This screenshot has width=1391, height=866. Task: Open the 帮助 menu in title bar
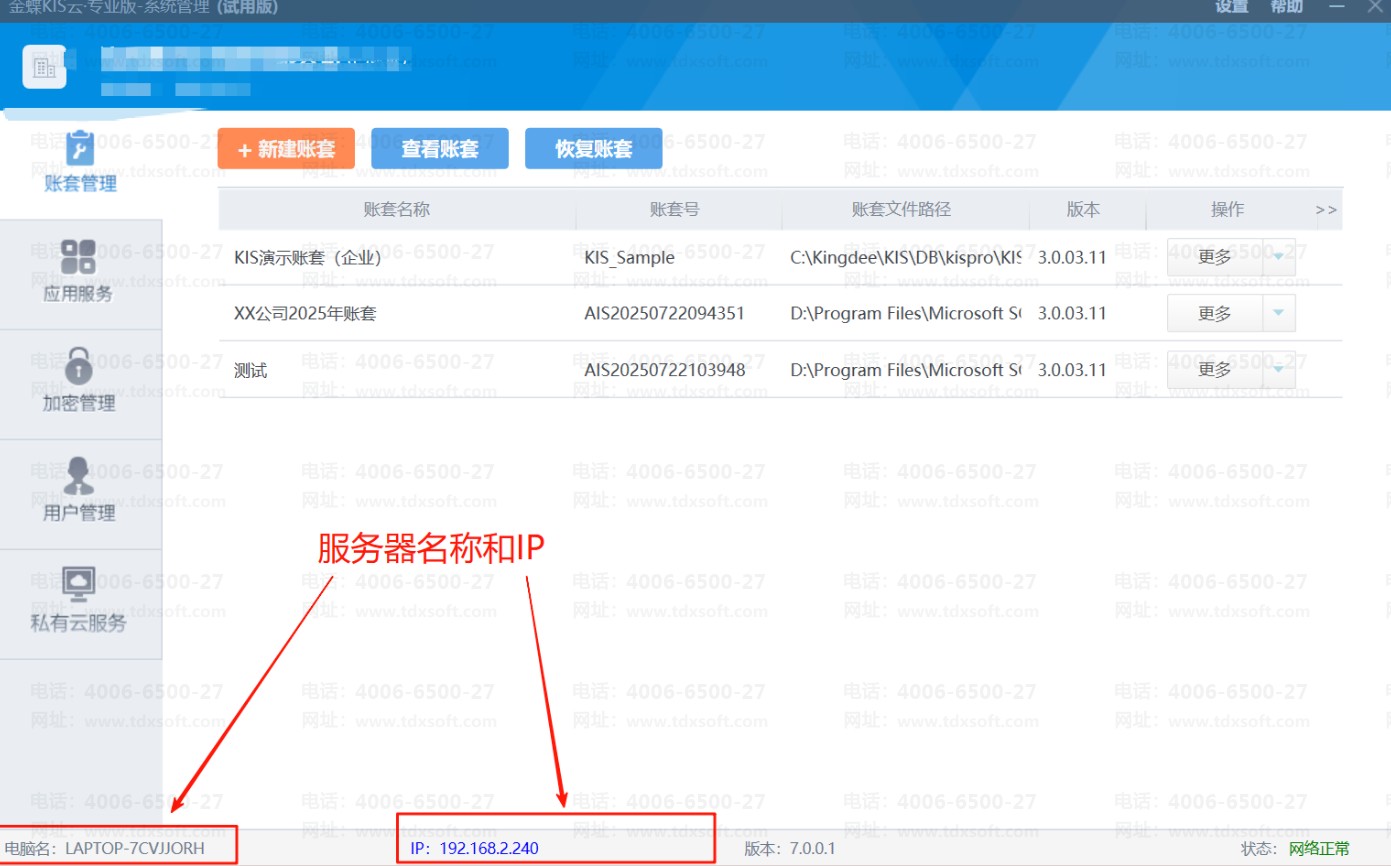1287,8
